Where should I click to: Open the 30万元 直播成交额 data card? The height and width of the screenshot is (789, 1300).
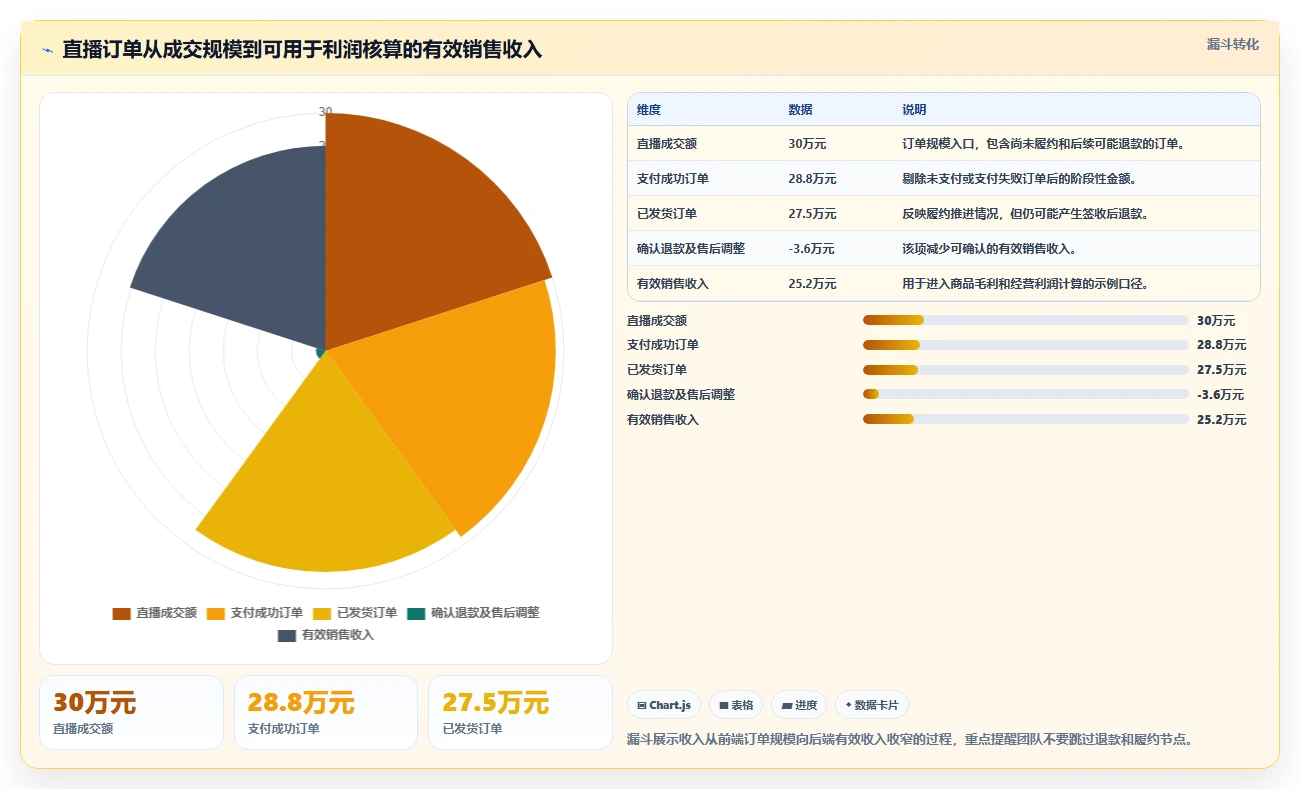(x=131, y=713)
